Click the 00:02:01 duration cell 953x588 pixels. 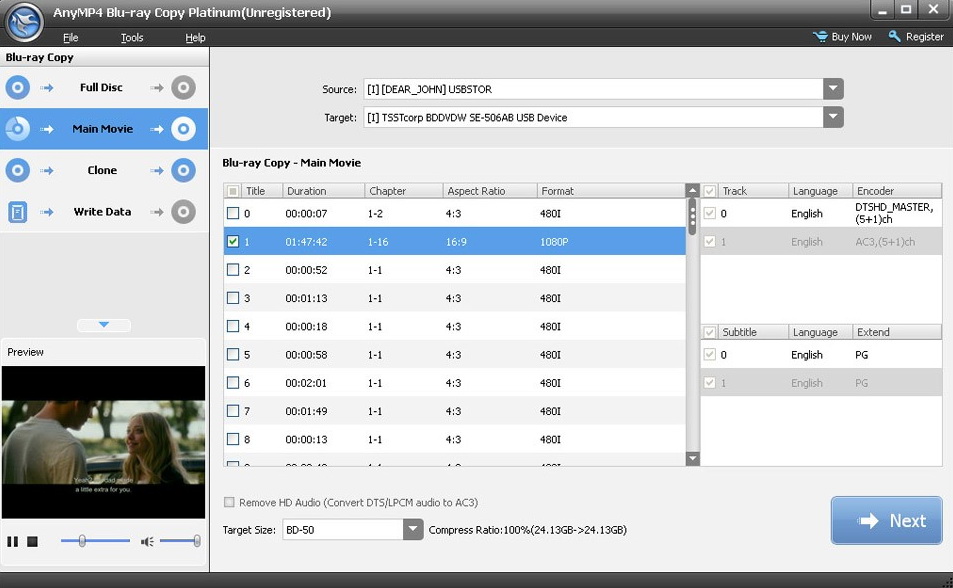coord(306,383)
